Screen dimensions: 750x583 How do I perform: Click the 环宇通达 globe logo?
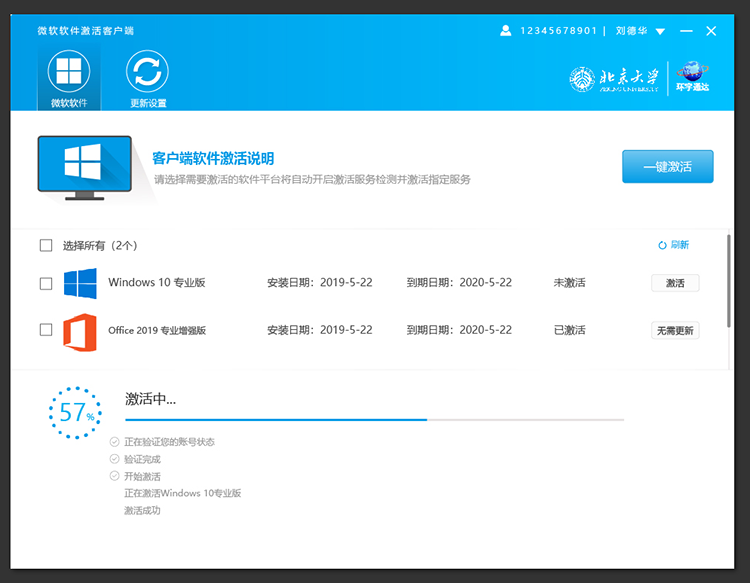tap(692, 77)
